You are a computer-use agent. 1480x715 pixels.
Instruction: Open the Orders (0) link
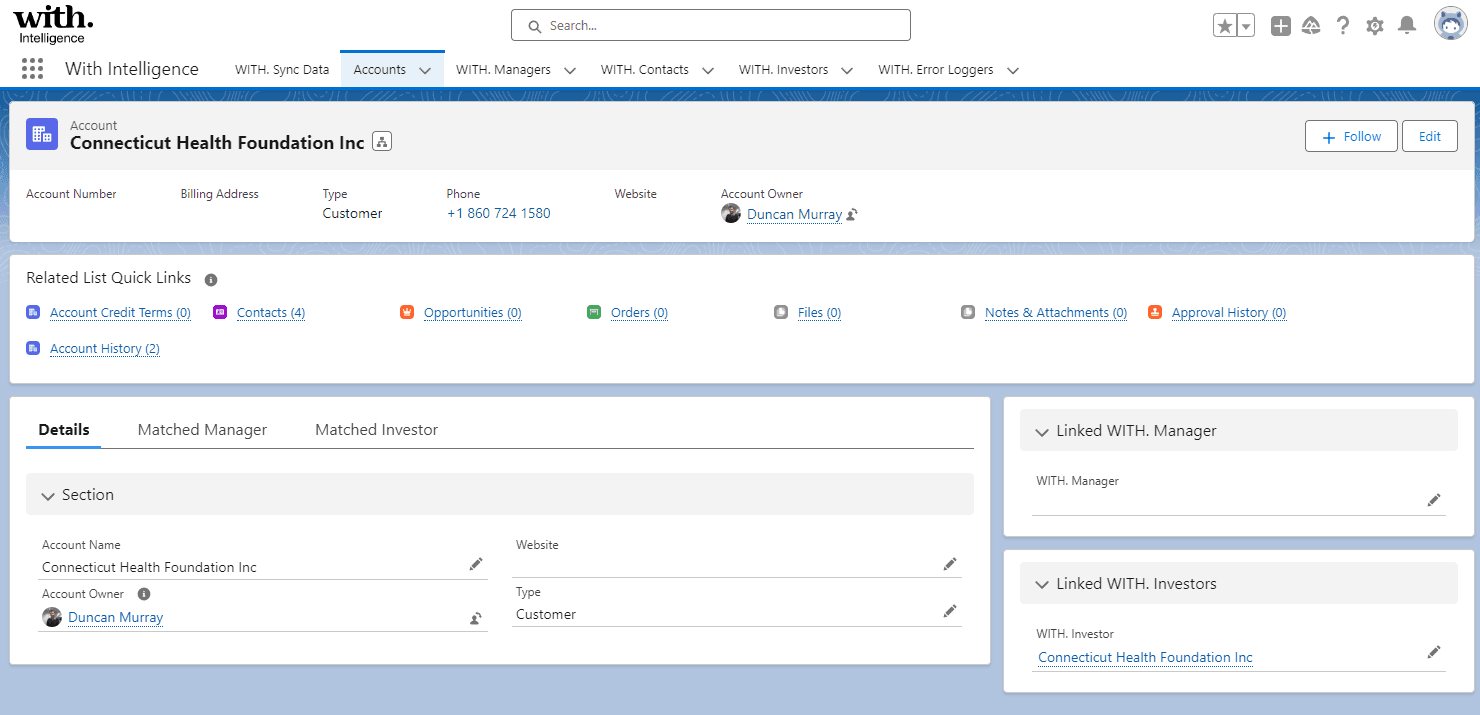639,313
